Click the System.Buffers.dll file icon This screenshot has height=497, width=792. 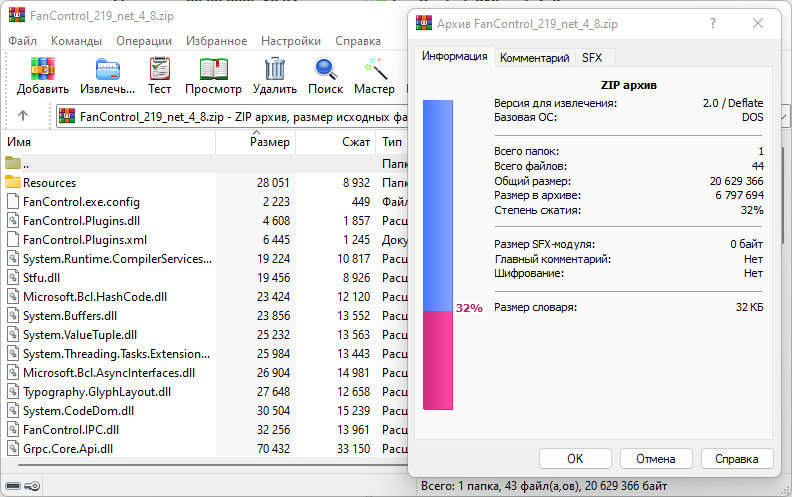tap(13, 315)
